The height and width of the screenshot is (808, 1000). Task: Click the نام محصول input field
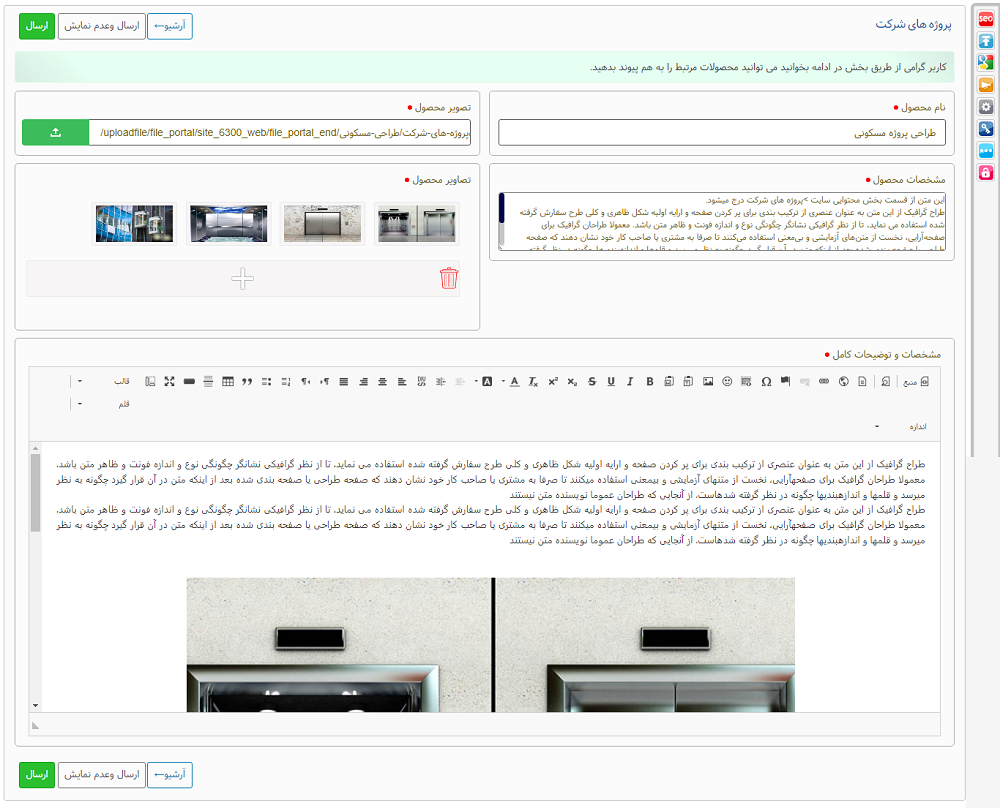click(721, 132)
